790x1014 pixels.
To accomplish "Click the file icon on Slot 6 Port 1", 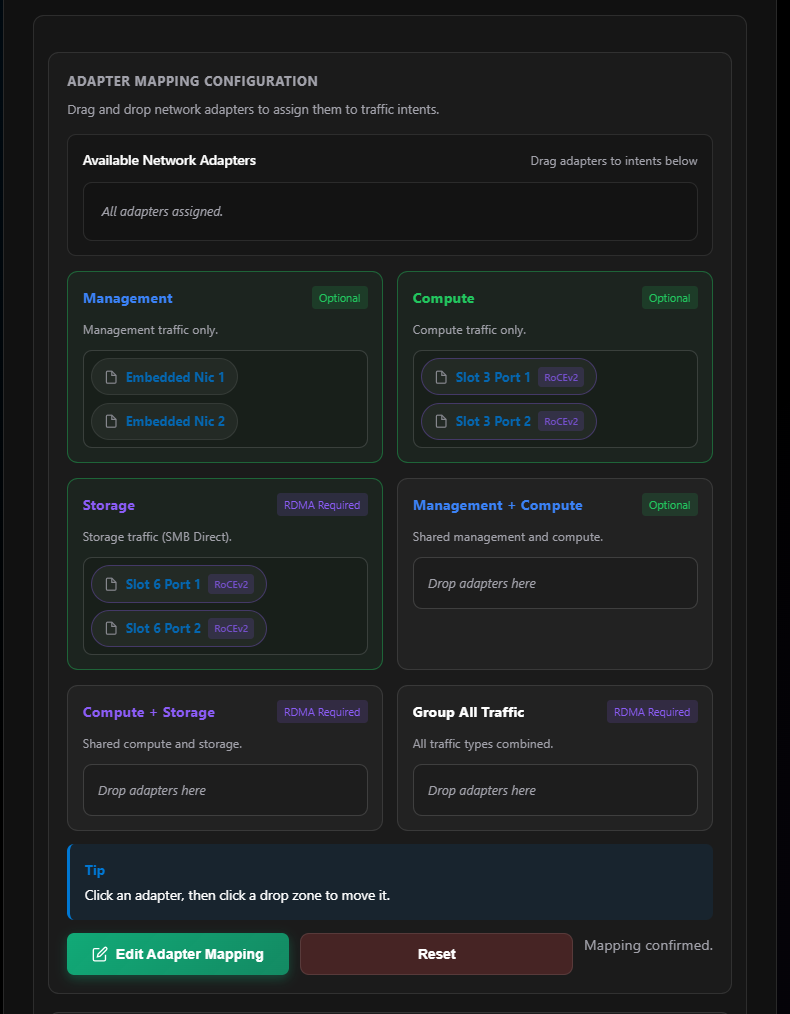I will point(112,584).
